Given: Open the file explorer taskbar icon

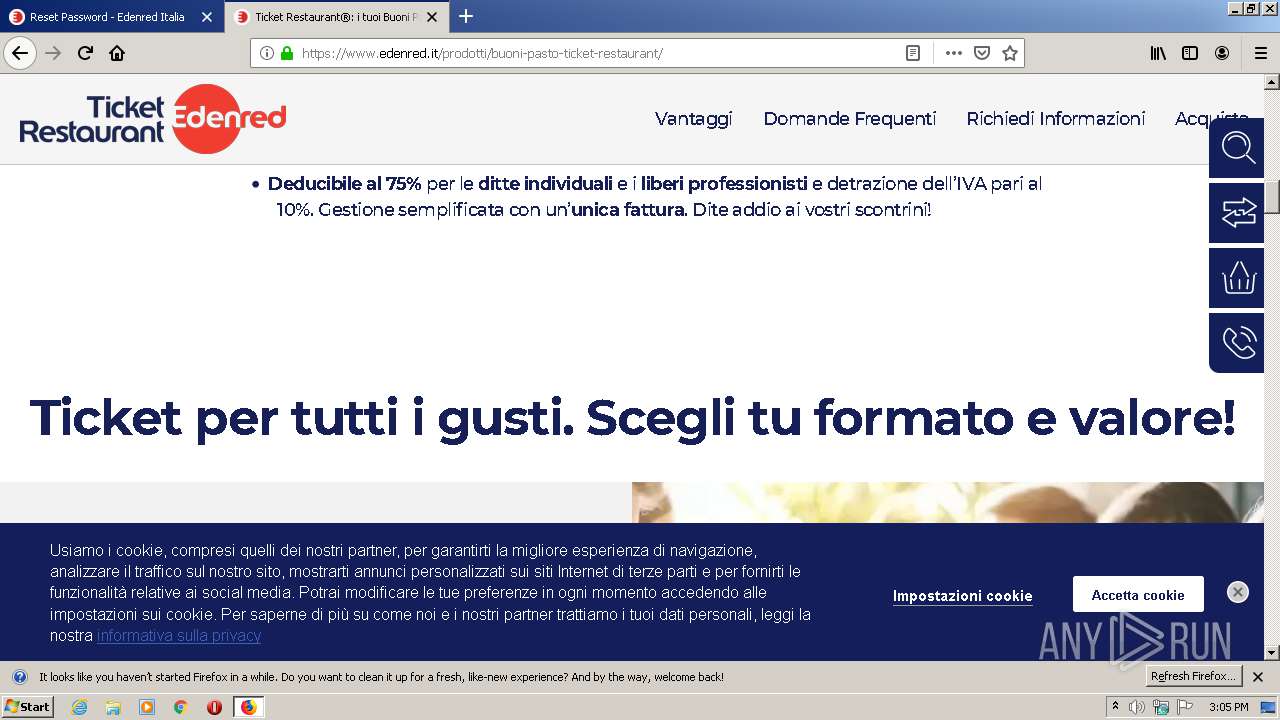Looking at the screenshot, I should (113, 707).
